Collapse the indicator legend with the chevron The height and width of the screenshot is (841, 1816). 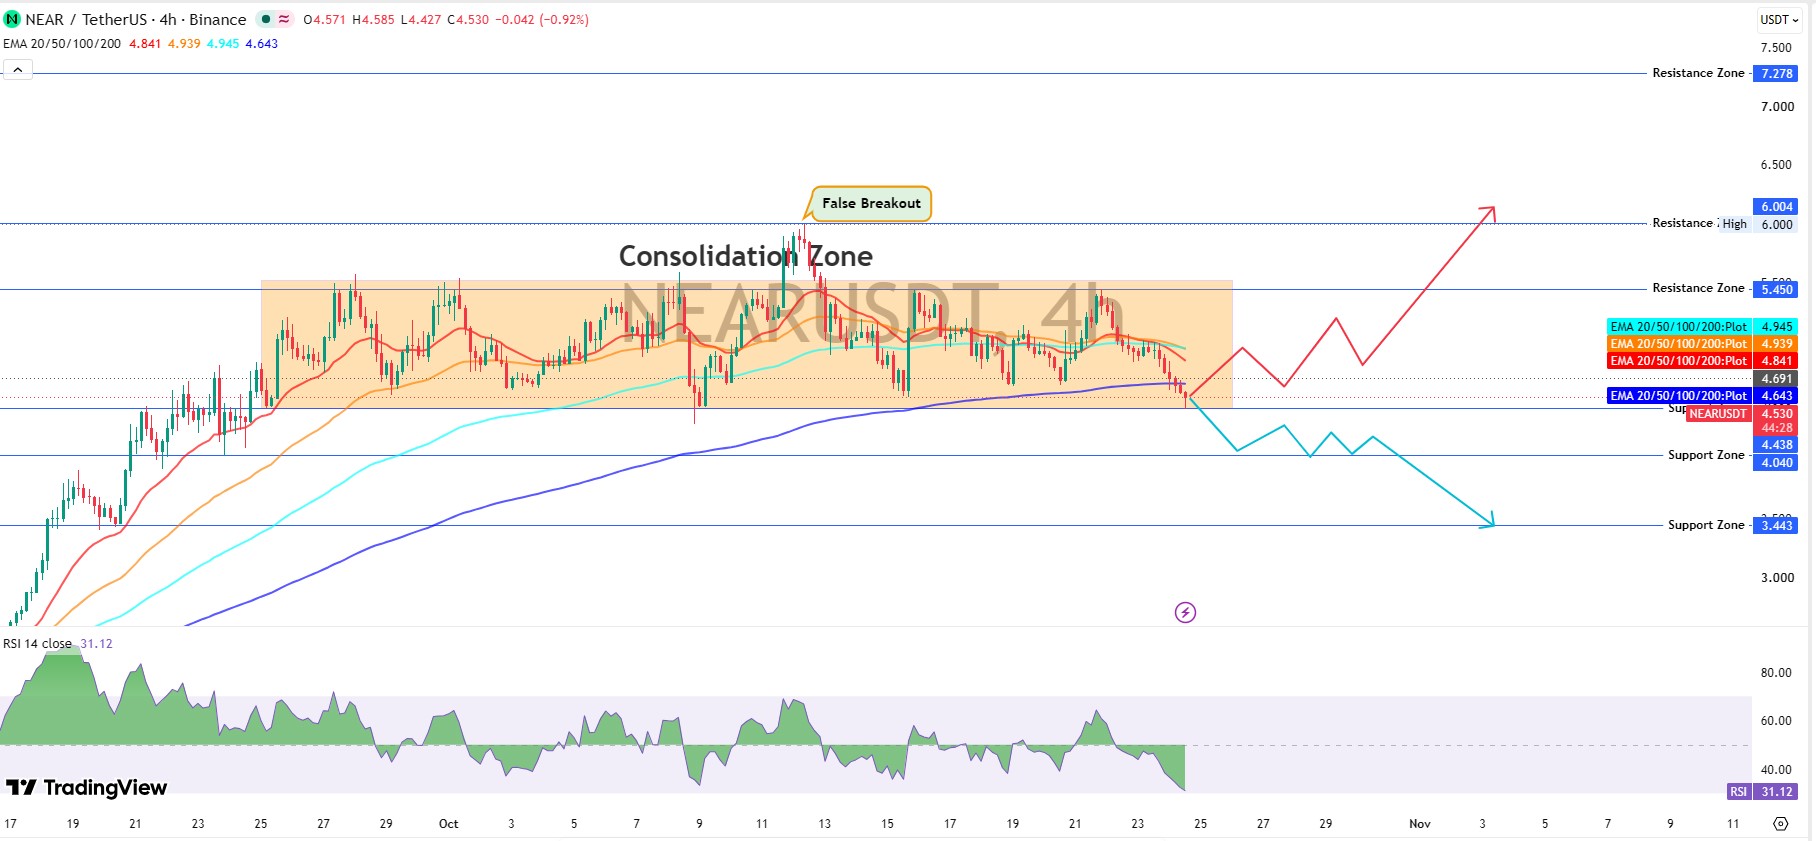[x=18, y=69]
